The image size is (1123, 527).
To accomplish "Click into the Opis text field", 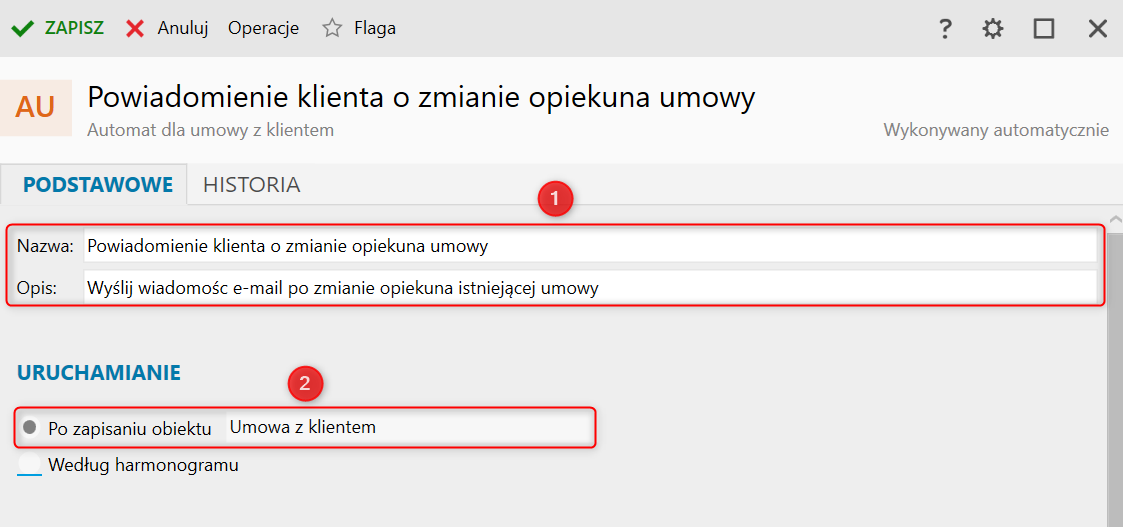I will coord(588,288).
